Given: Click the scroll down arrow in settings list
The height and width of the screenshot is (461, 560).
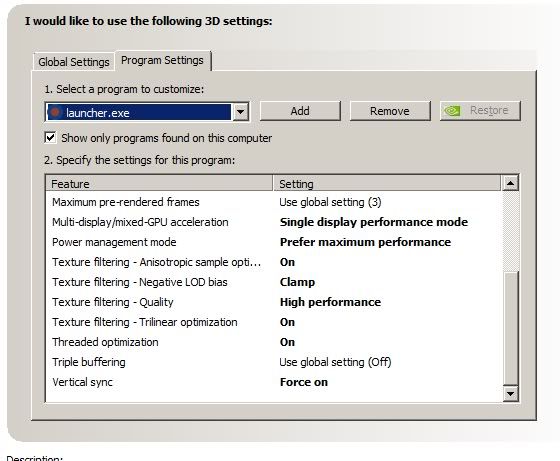Looking at the screenshot, I should pos(510,394).
